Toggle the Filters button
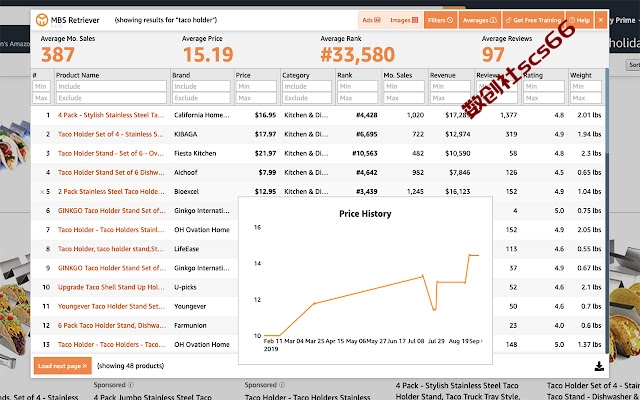 click(440, 20)
